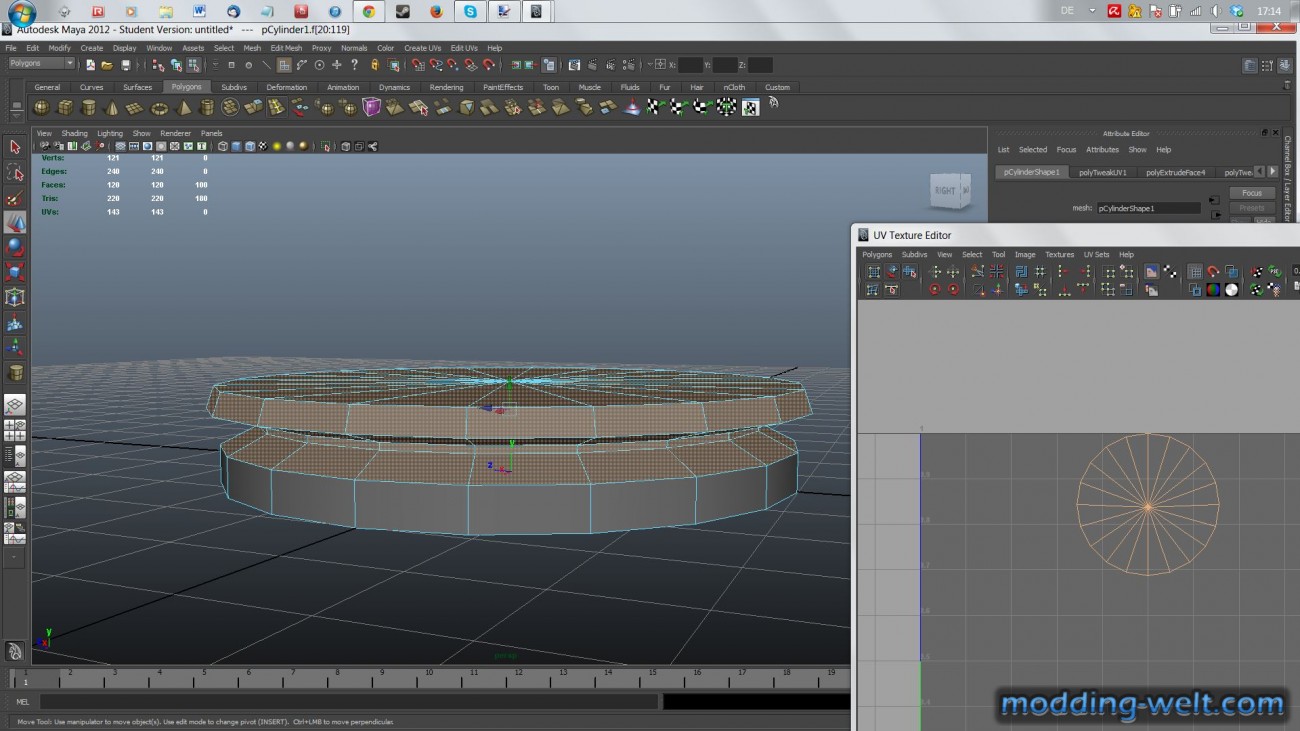The width and height of the screenshot is (1300, 731).
Task: Click yellow sphere lighting icon in viewport
Action: 277,146
